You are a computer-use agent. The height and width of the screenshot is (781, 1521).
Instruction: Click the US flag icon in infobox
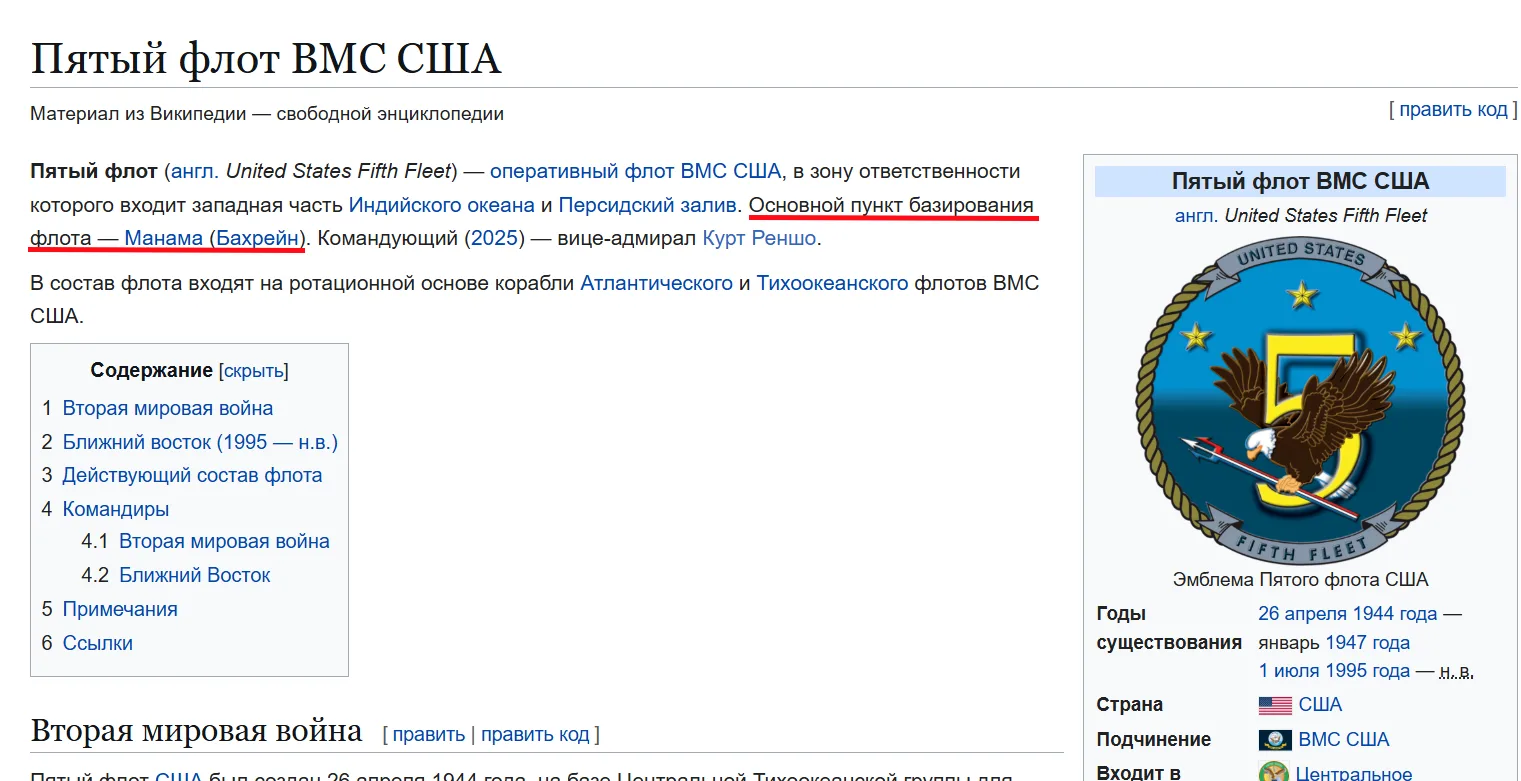click(1275, 705)
